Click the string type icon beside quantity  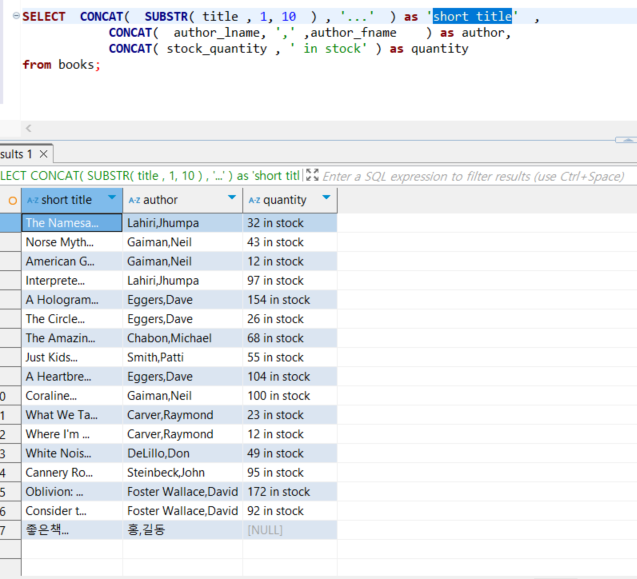click(254, 200)
